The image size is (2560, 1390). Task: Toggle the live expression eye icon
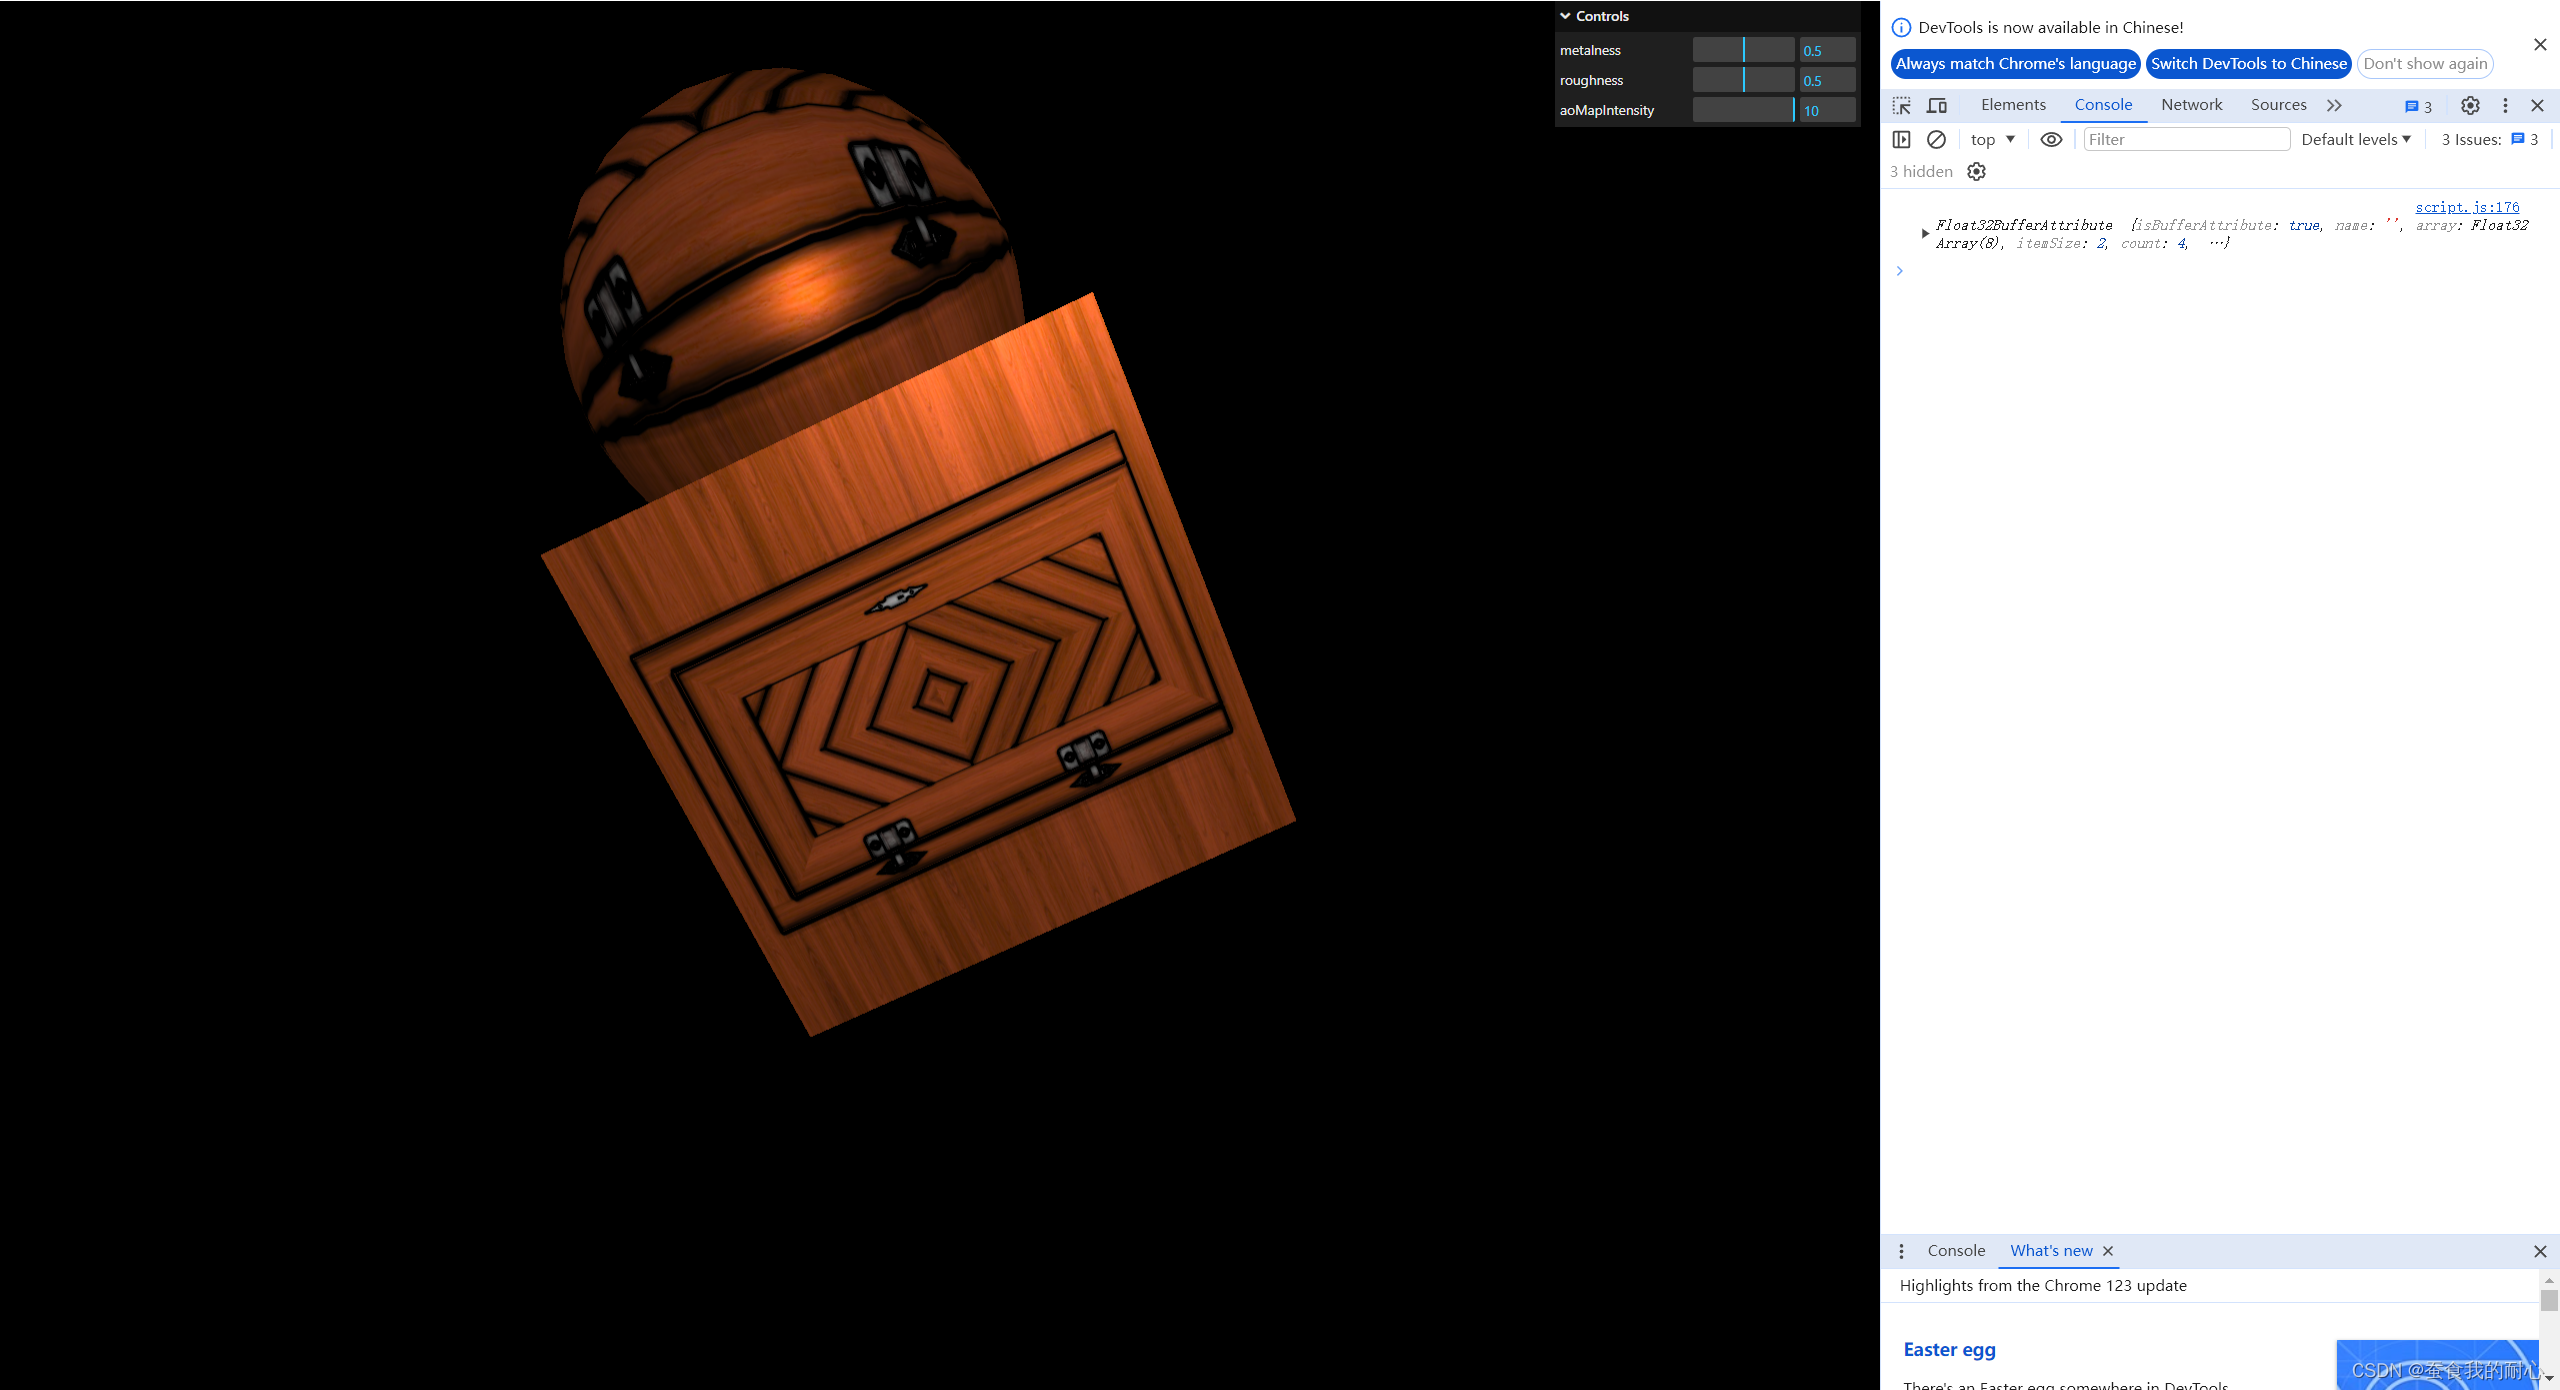(x=2051, y=139)
